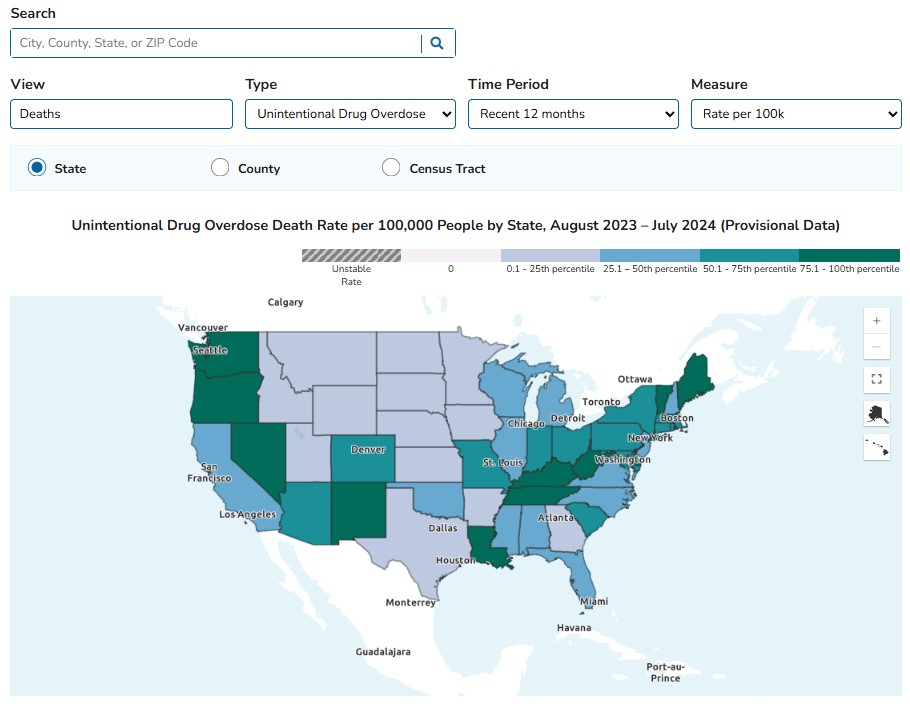Click the search magnifier icon
Screen dimensions: 910x708
point(437,43)
